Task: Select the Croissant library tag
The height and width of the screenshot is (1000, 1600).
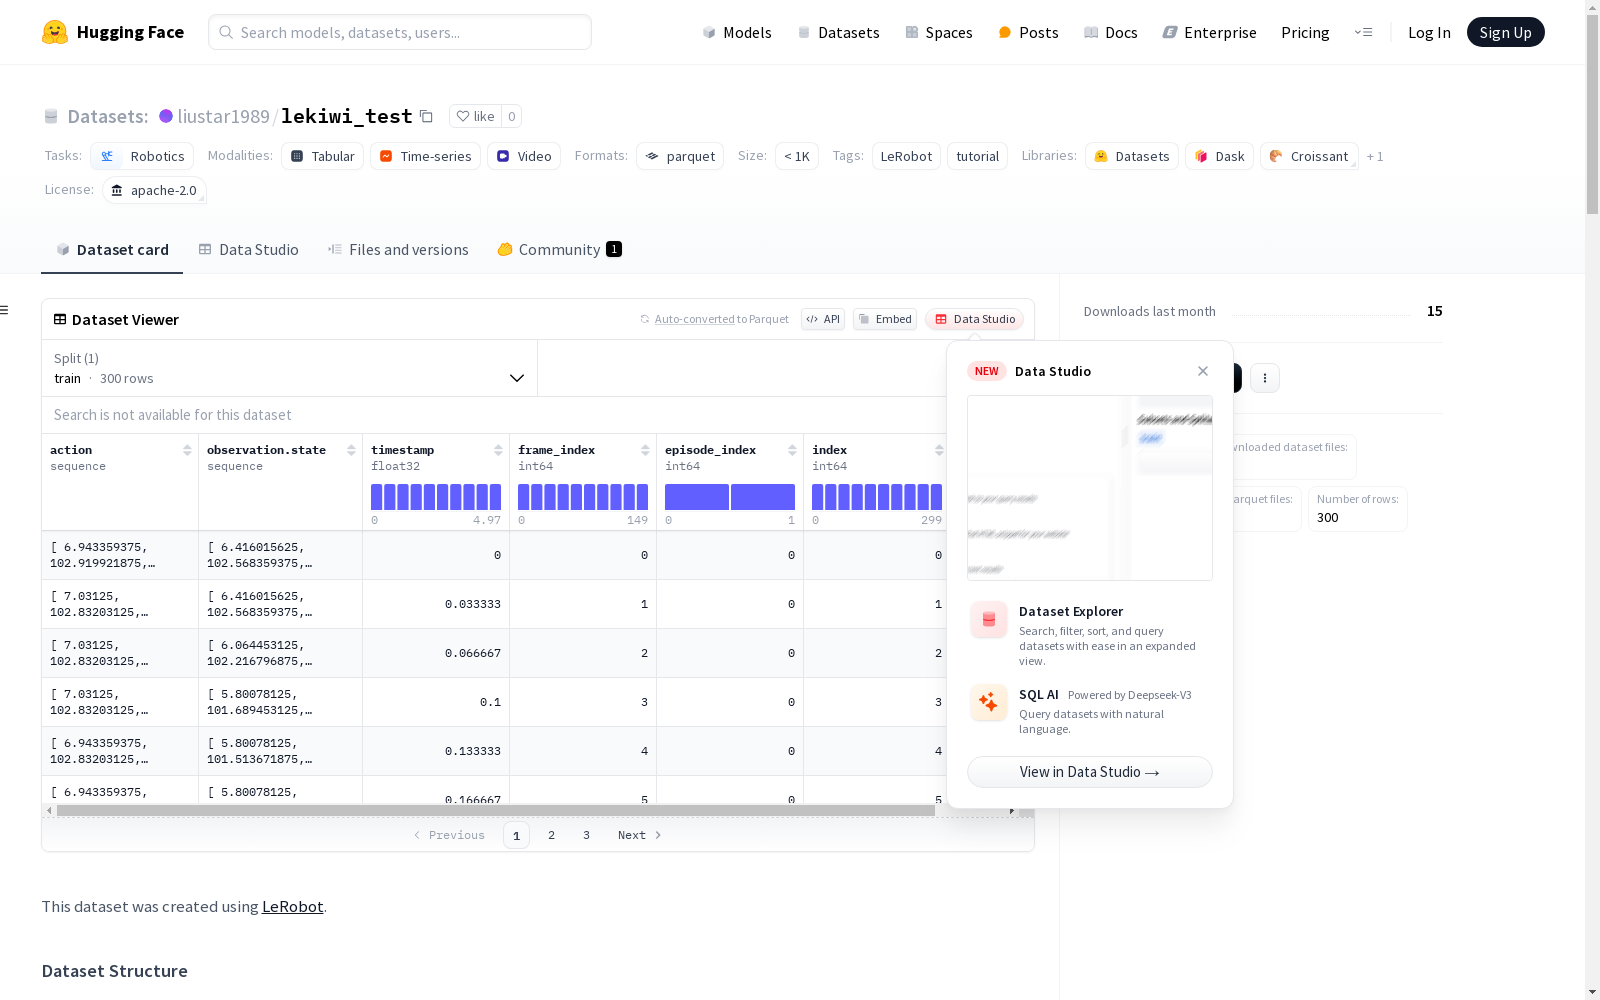Action: point(1309,156)
